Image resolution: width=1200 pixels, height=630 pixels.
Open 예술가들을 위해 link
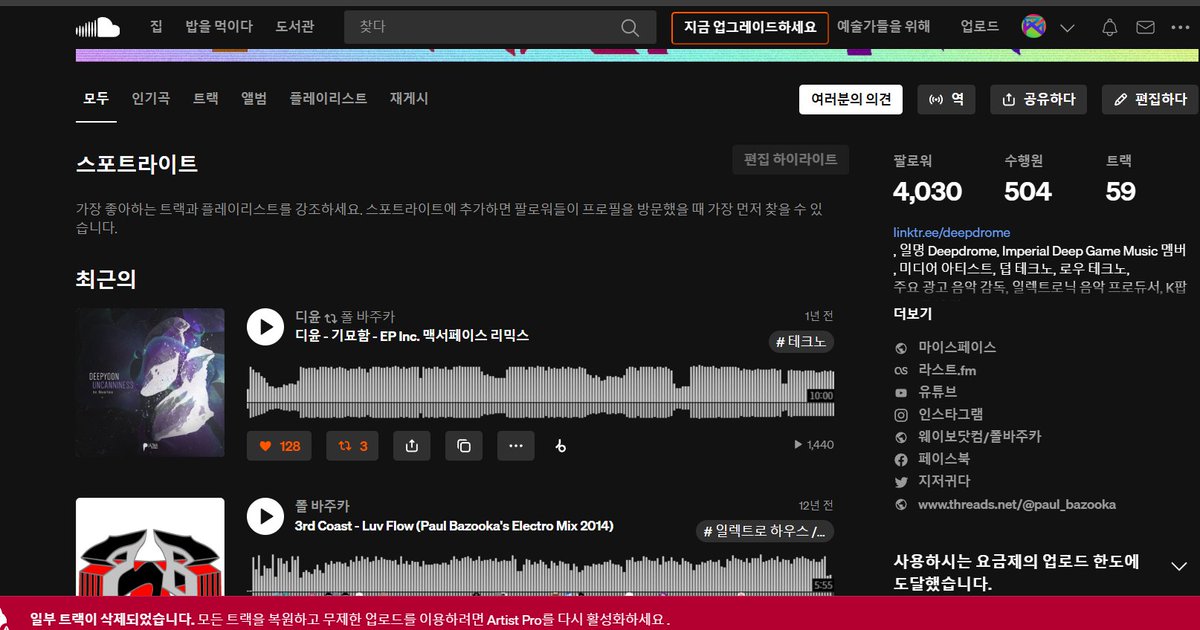[x=884, y=27]
